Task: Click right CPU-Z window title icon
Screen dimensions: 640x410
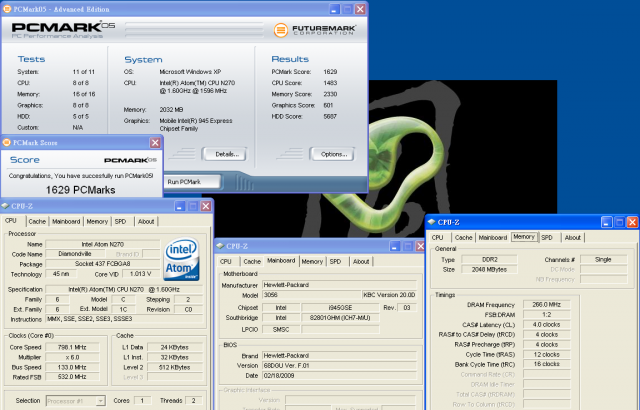Action: [431, 222]
